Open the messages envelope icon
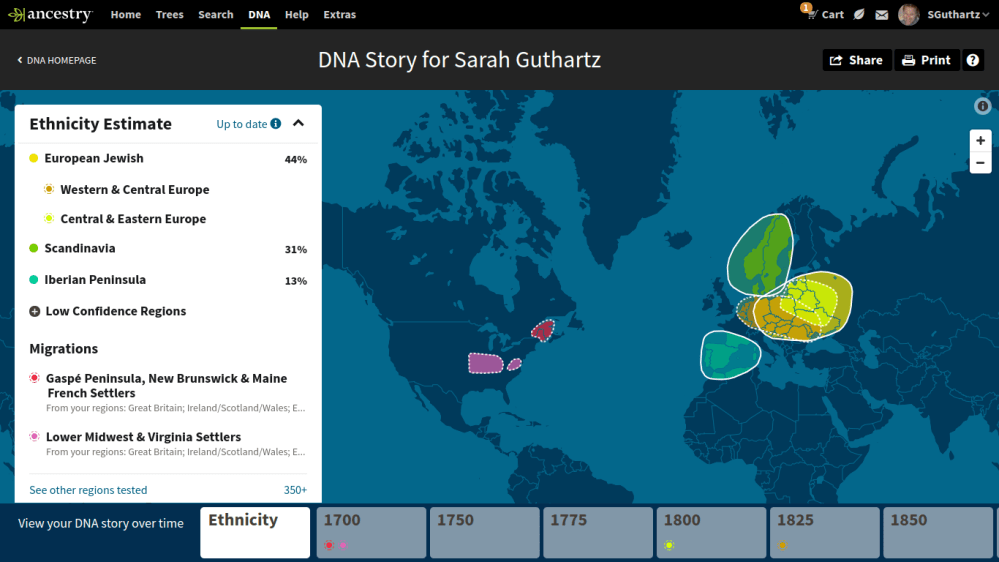This screenshot has height=562, width=999. 881,15
